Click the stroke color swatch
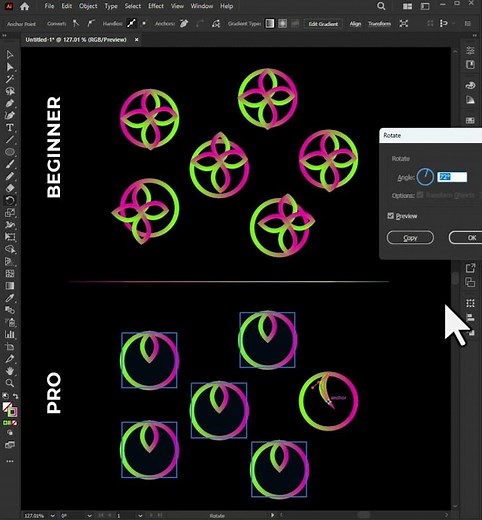 click(12, 412)
